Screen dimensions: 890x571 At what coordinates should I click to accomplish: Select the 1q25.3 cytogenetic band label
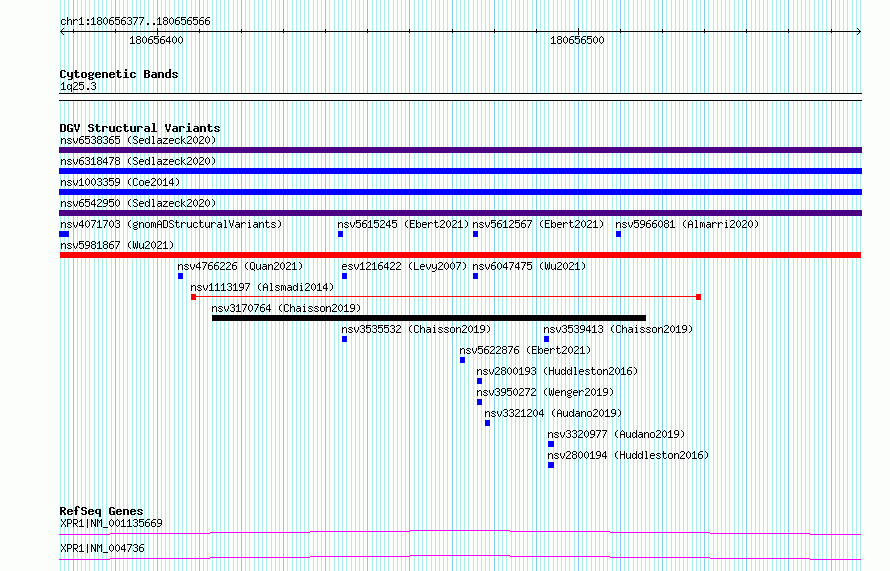(78, 86)
